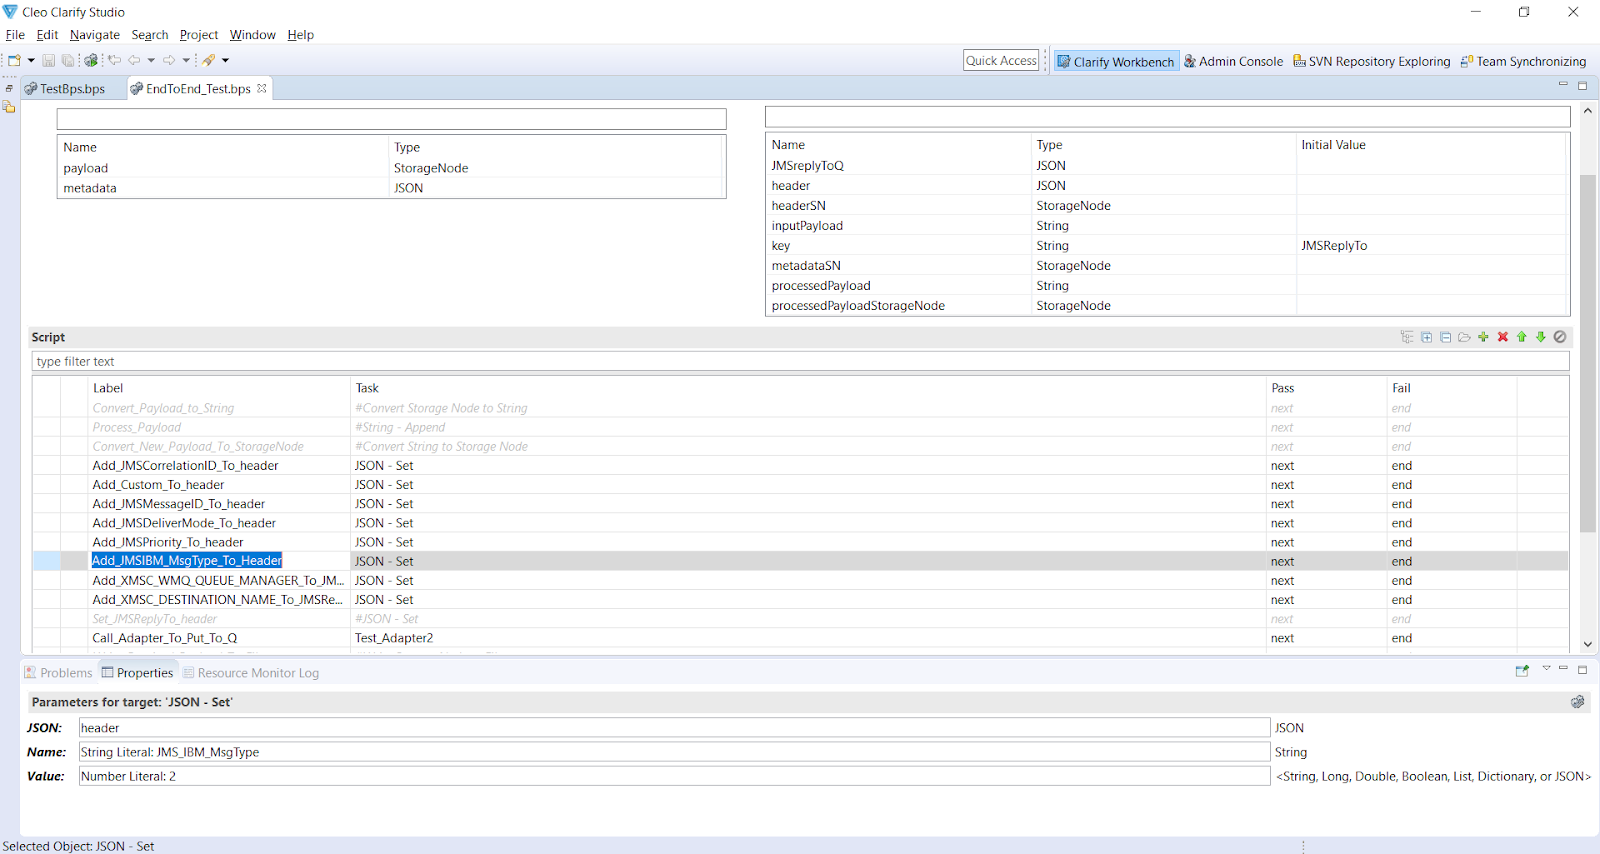Open the Back history dropdown arrow
The width and height of the screenshot is (1600, 854).
pyautogui.click(x=151, y=60)
